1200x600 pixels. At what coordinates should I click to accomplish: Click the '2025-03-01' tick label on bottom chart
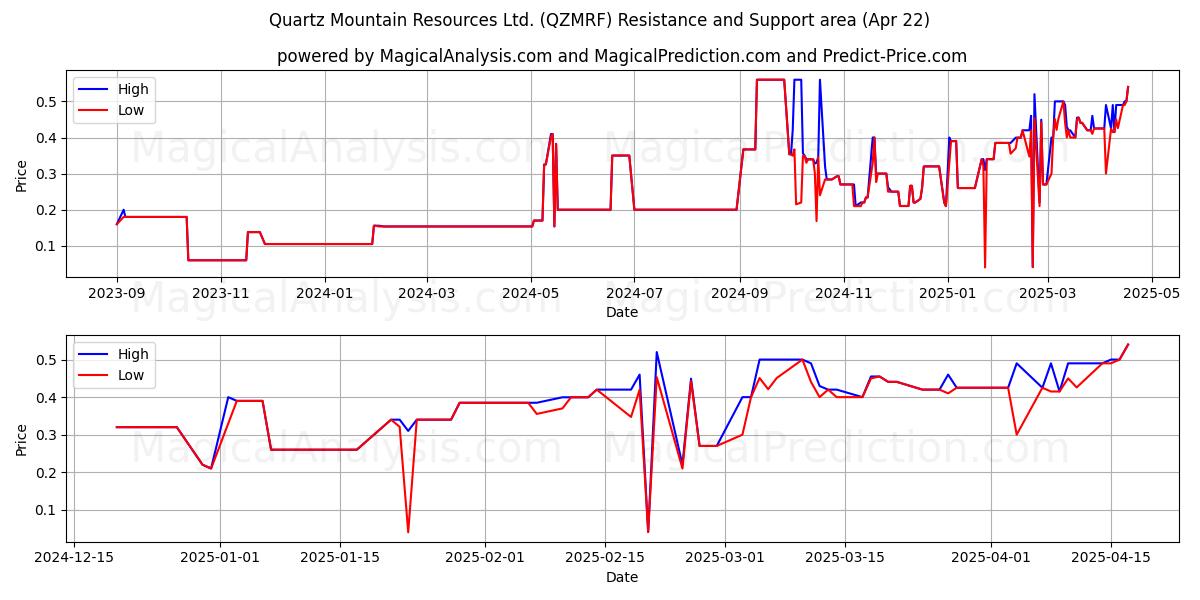(724, 559)
